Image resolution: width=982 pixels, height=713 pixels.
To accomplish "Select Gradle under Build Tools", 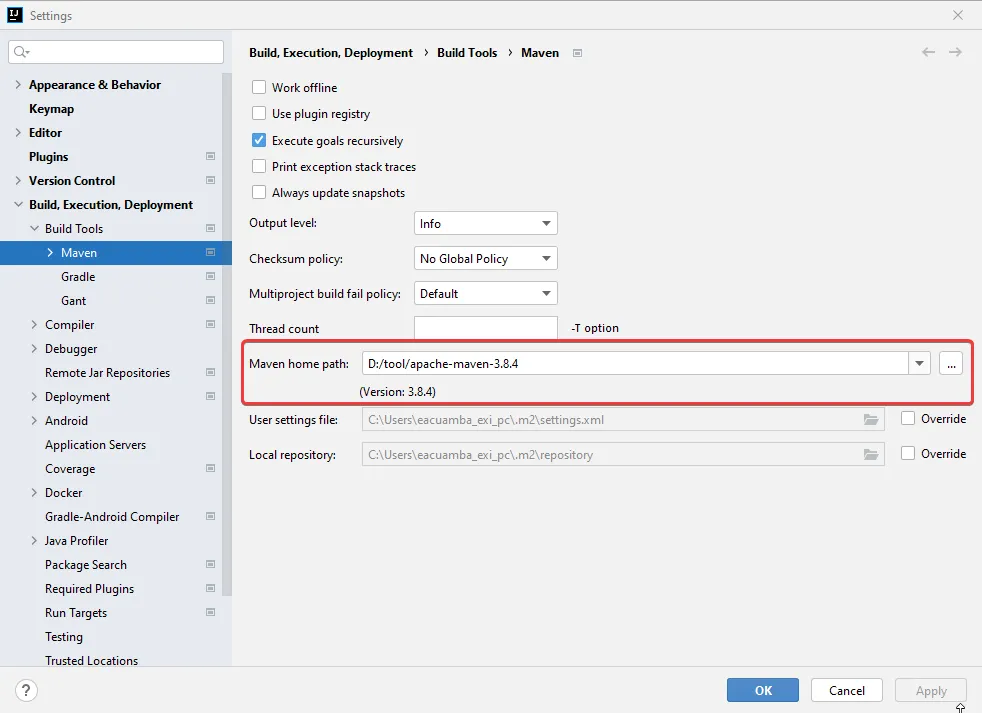I will click(78, 276).
